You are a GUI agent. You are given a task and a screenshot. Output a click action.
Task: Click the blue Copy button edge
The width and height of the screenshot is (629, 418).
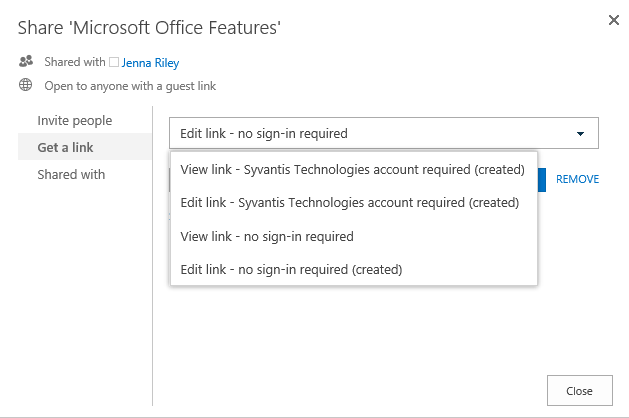pyautogui.click(x=542, y=180)
